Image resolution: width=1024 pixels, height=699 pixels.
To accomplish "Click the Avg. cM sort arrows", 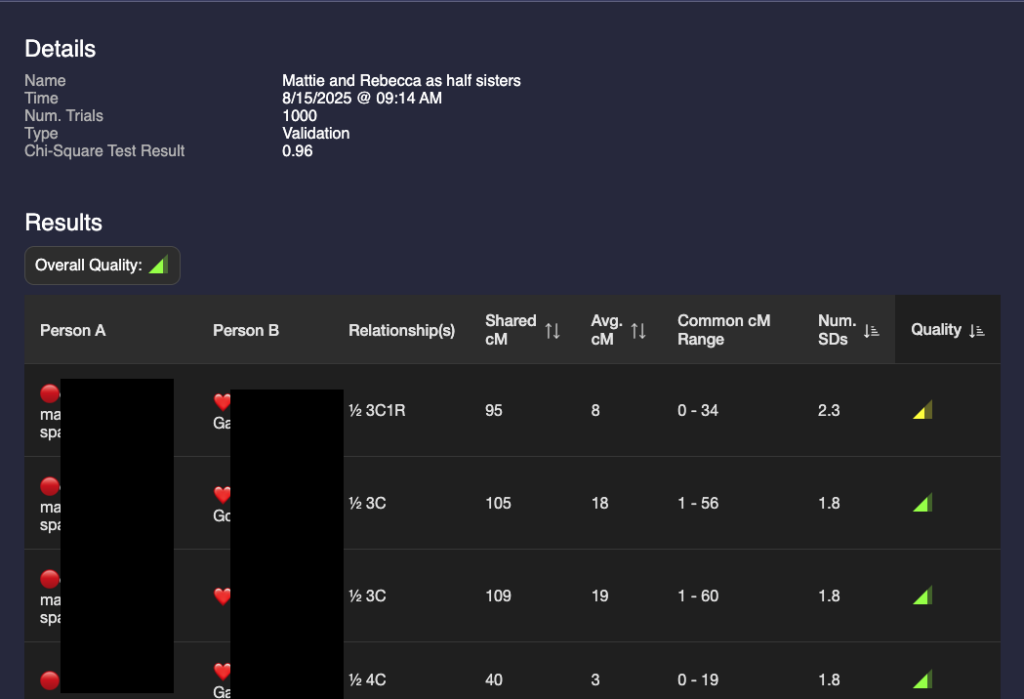I will pos(638,330).
